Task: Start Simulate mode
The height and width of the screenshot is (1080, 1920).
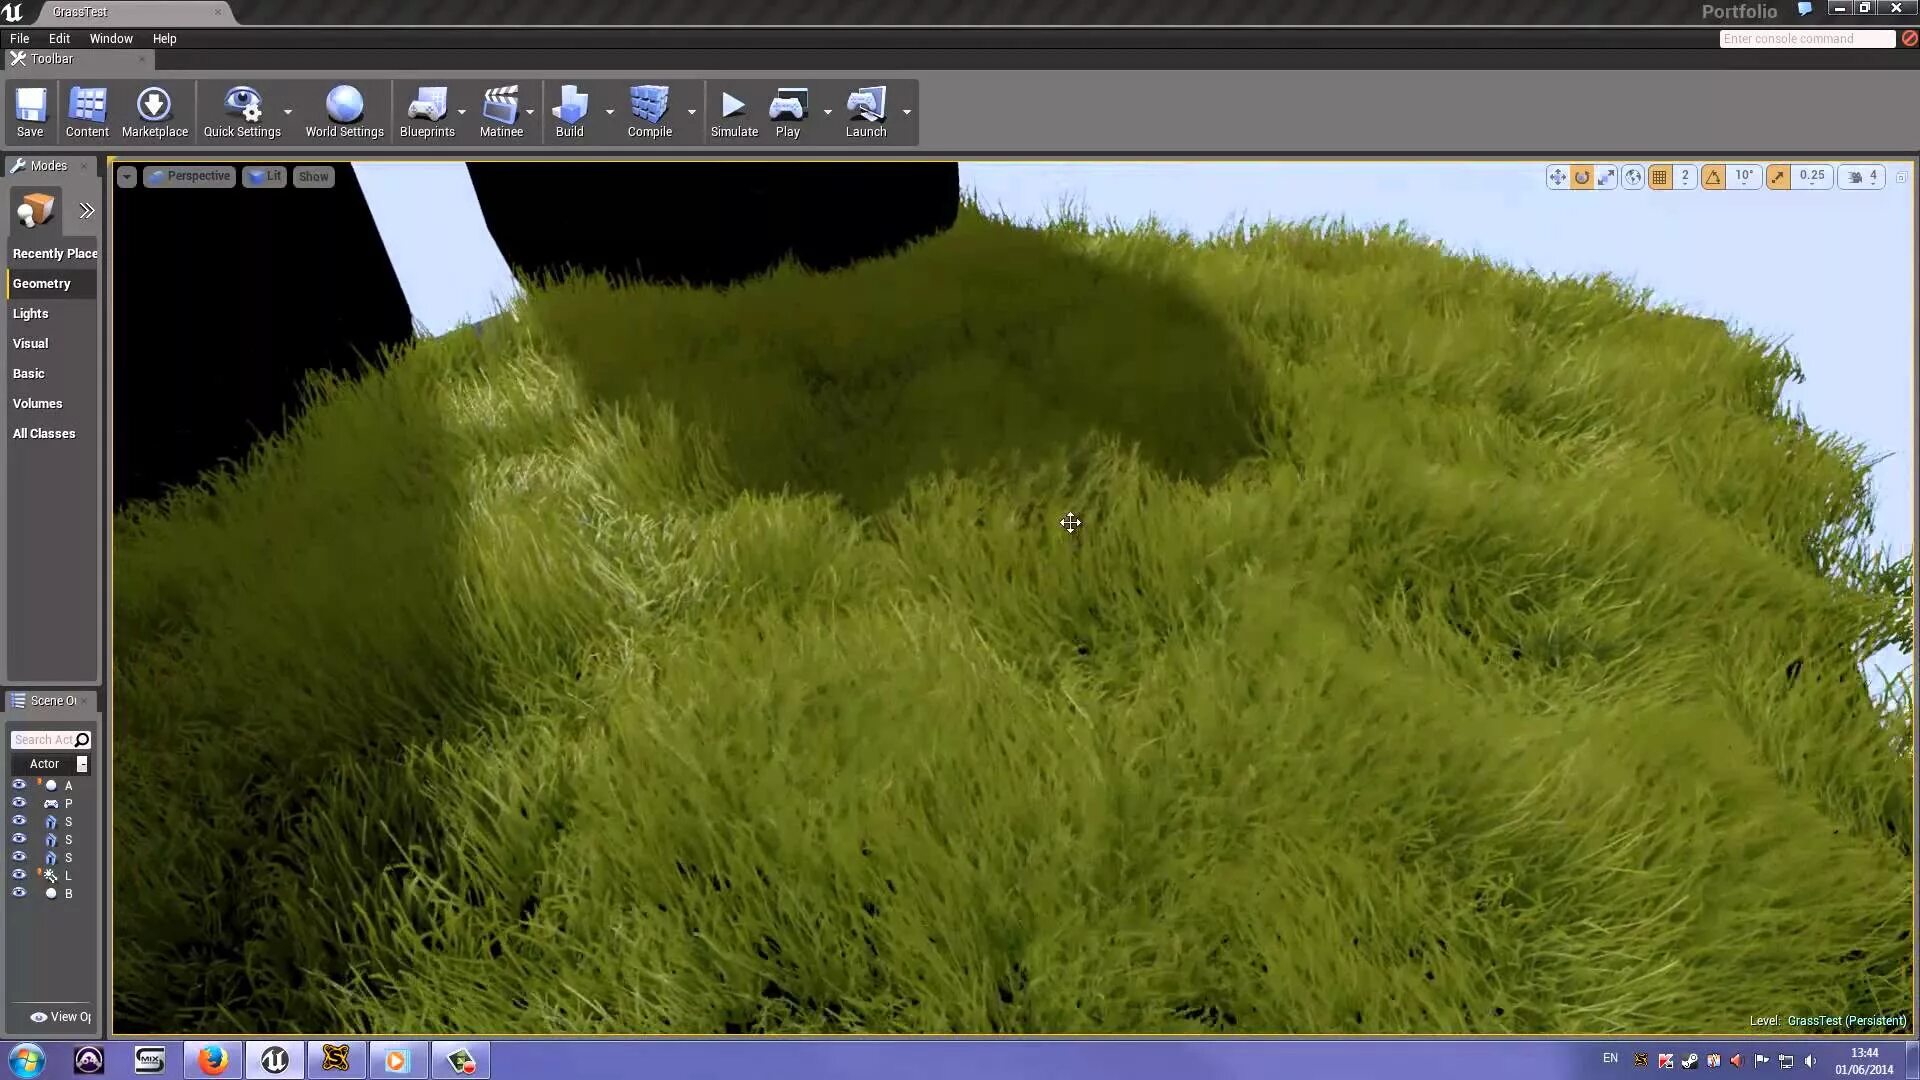Action: coord(734,111)
